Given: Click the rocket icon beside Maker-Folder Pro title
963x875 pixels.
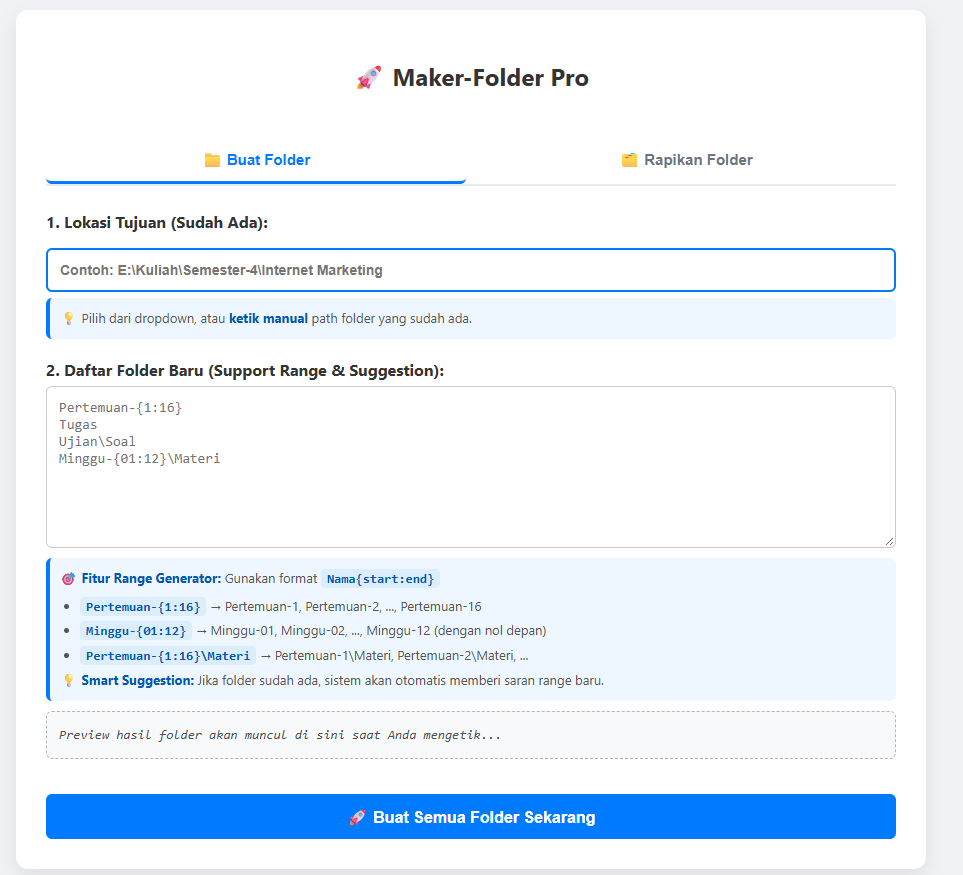Looking at the screenshot, I should point(369,78).
